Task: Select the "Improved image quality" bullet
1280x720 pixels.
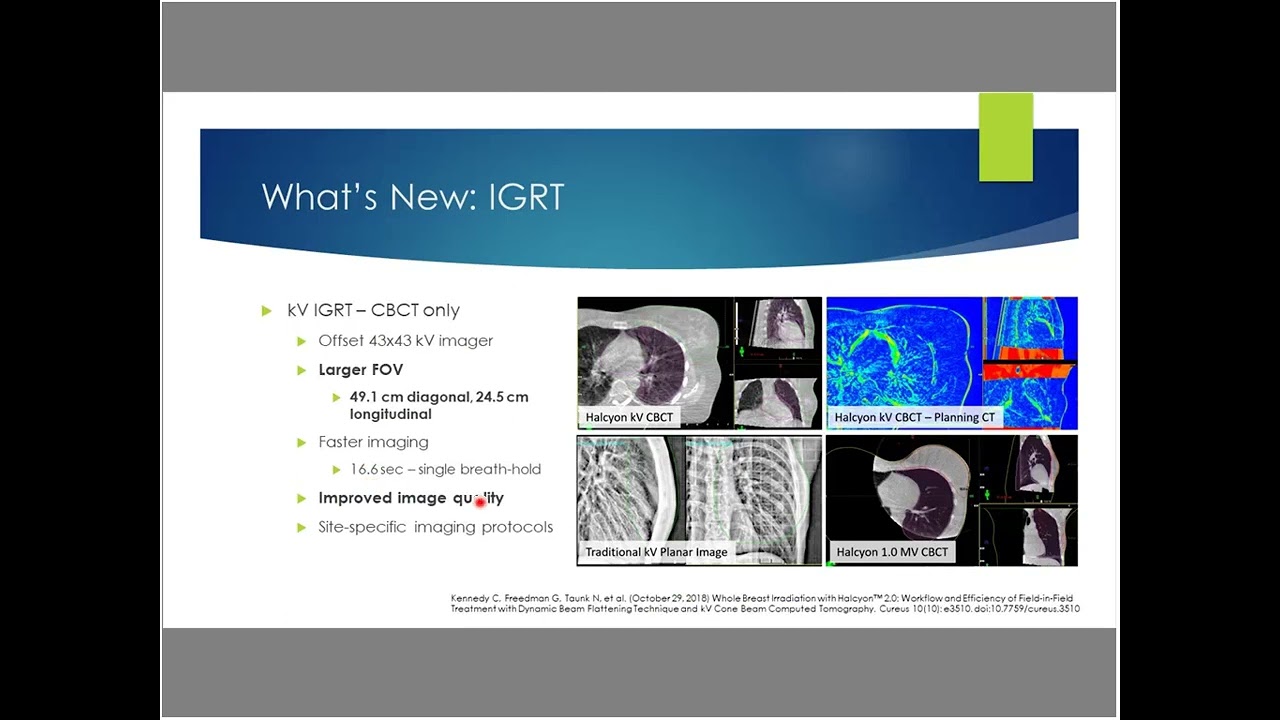Action: (411, 498)
